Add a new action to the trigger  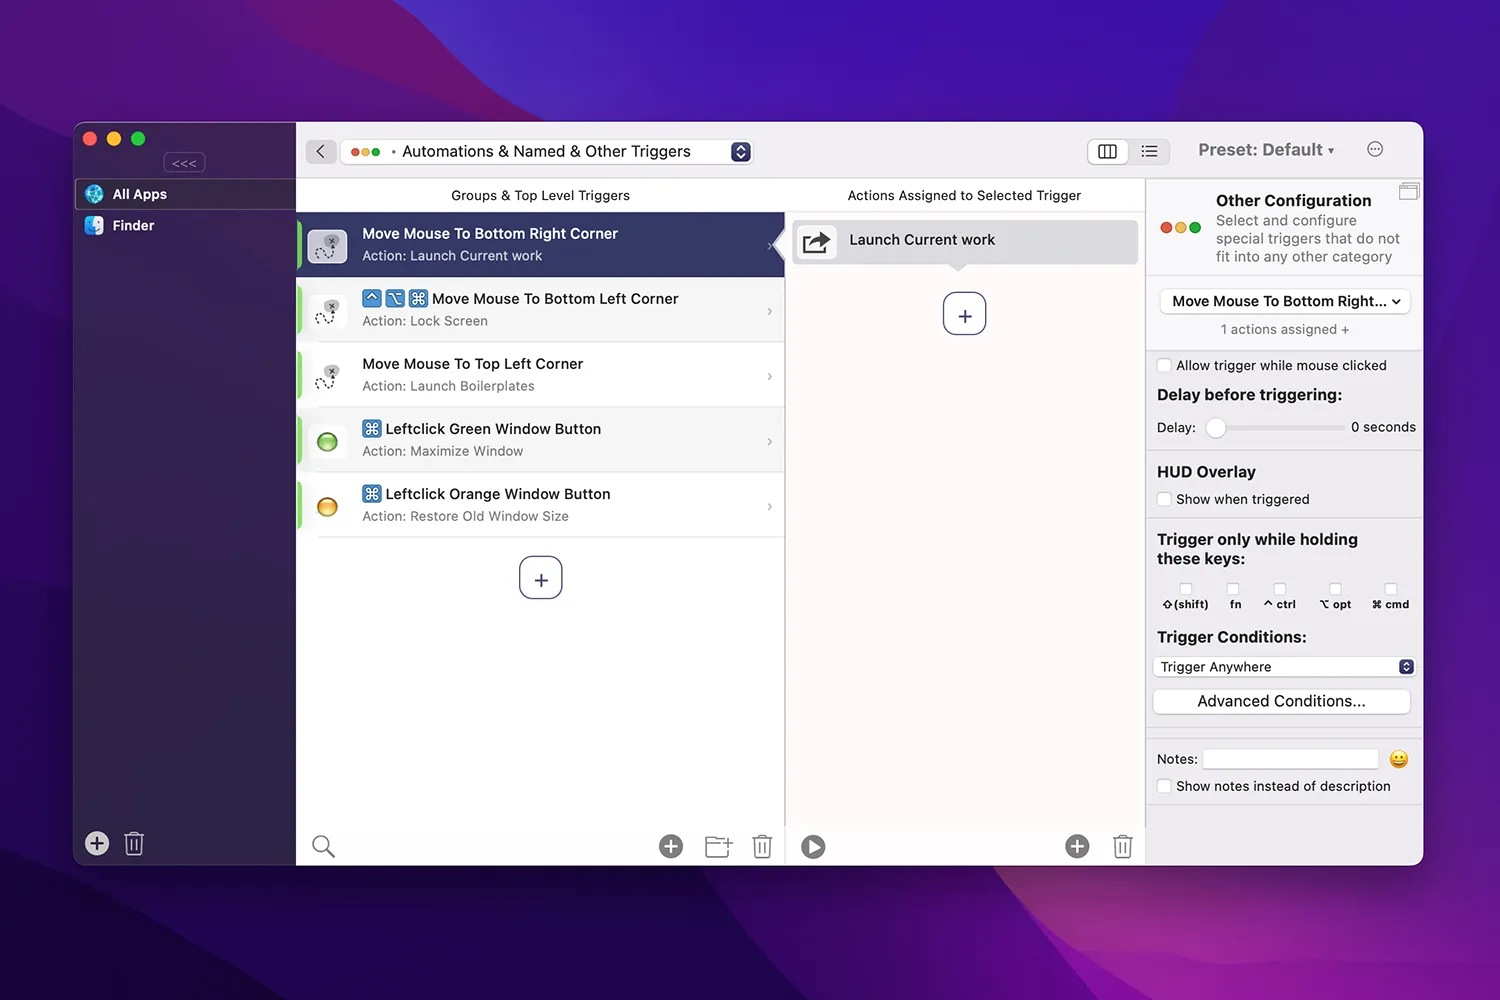tap(964, 313)
